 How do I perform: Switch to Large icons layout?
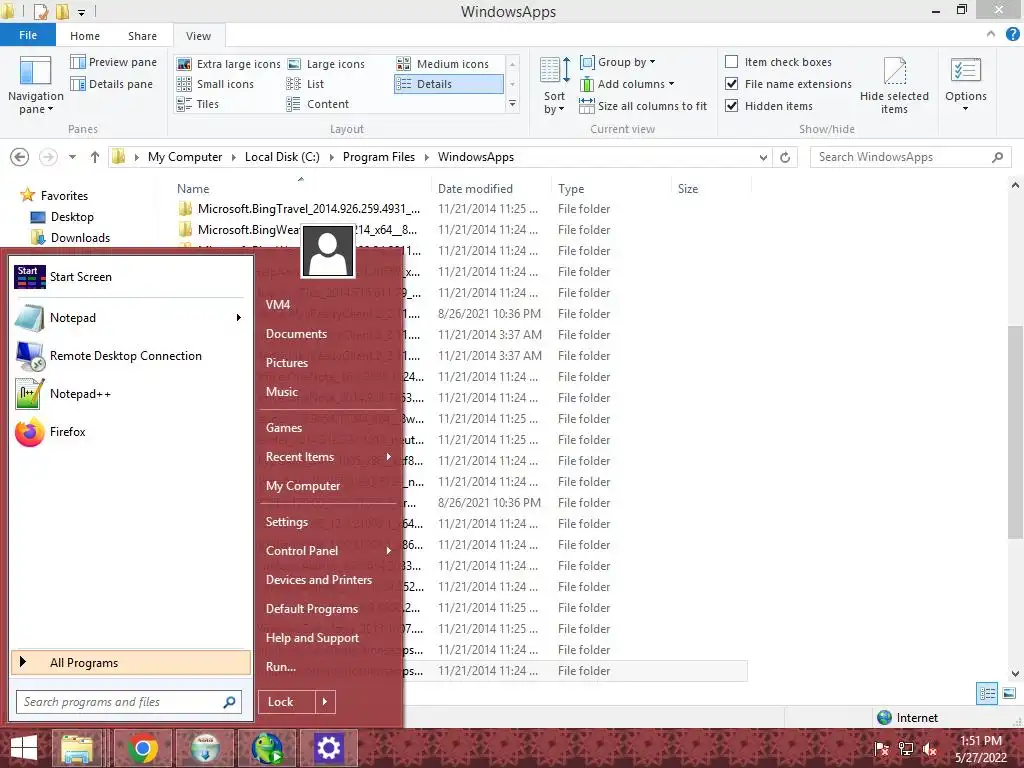point(327,64)
